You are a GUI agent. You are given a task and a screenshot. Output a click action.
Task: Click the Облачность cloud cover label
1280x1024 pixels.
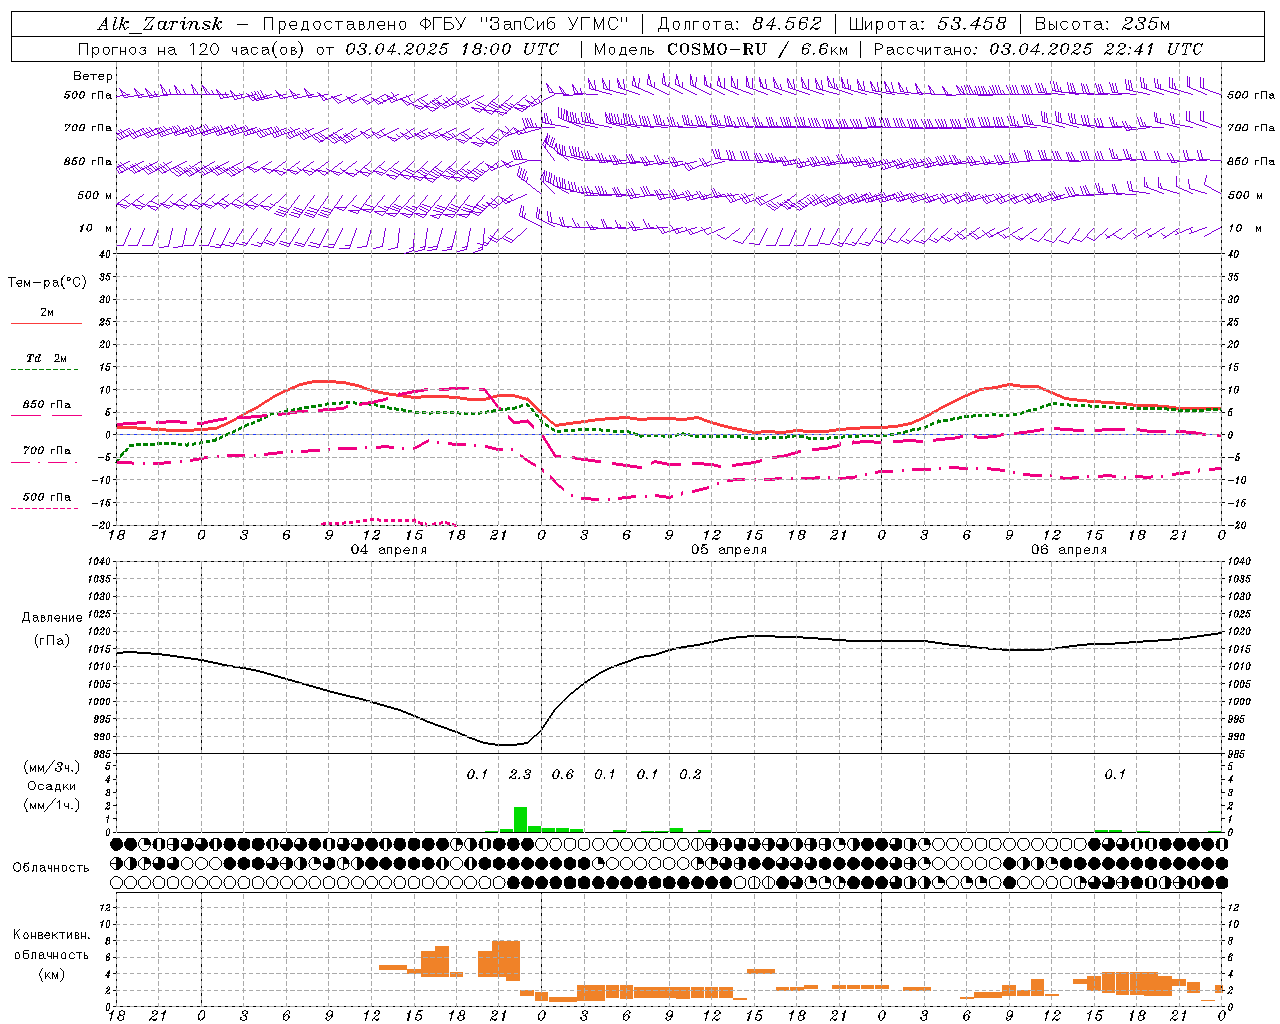[51, 868]
